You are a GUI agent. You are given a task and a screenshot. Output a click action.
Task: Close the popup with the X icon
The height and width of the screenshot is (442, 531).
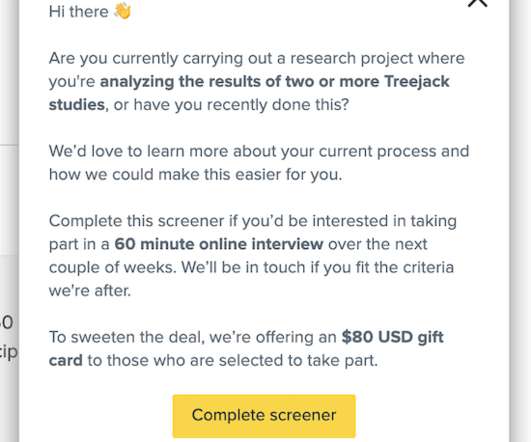pyautogui.click(x=477, y=2)
